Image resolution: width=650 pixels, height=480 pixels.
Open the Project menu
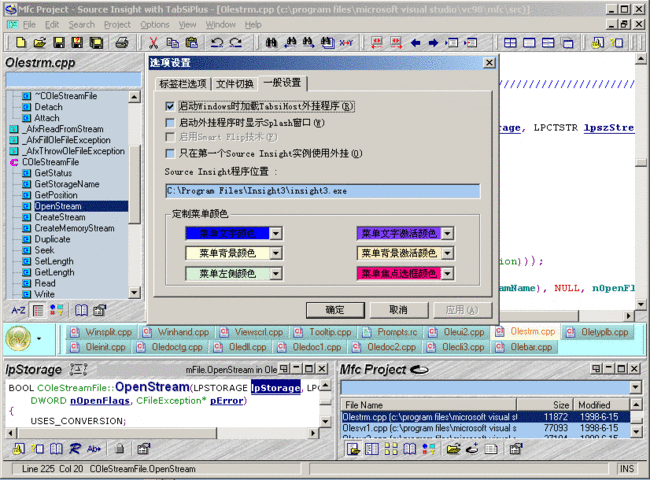tap(117, 25)
